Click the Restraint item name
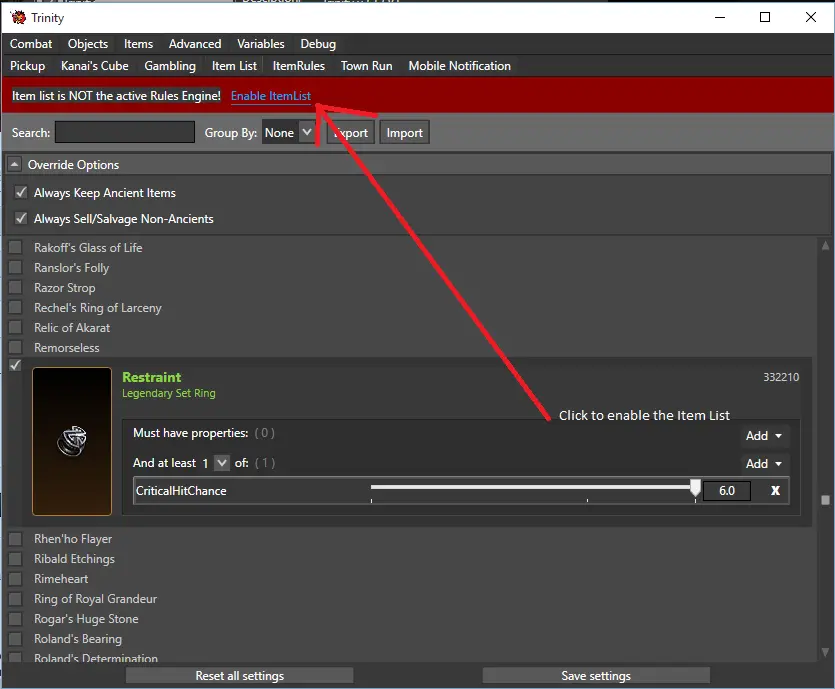The height and width of the screenshot is (689, 835). [x=152, y=377]
